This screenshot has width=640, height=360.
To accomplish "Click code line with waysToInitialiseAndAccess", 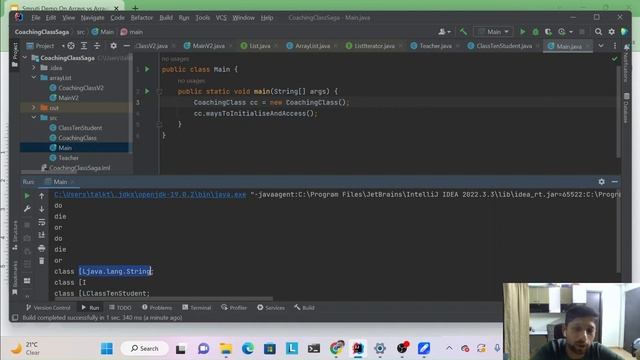I will click(x=256, y=113).
